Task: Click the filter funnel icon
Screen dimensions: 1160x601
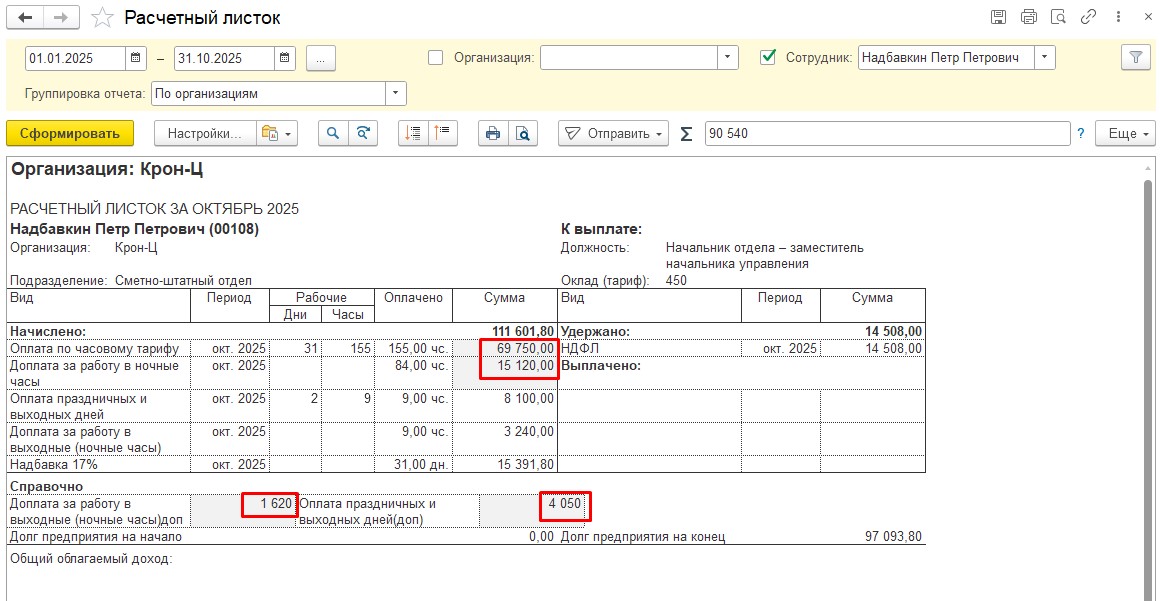Action: [1135, 58]
